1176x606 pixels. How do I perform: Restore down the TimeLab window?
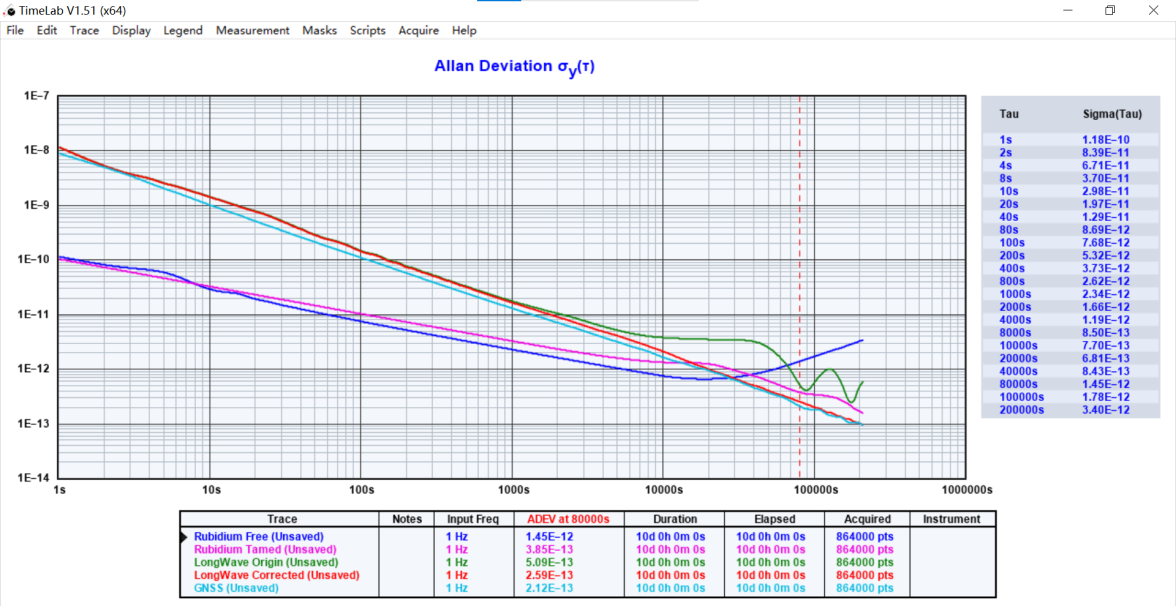pyautogui.click(x=1109, y=10)
